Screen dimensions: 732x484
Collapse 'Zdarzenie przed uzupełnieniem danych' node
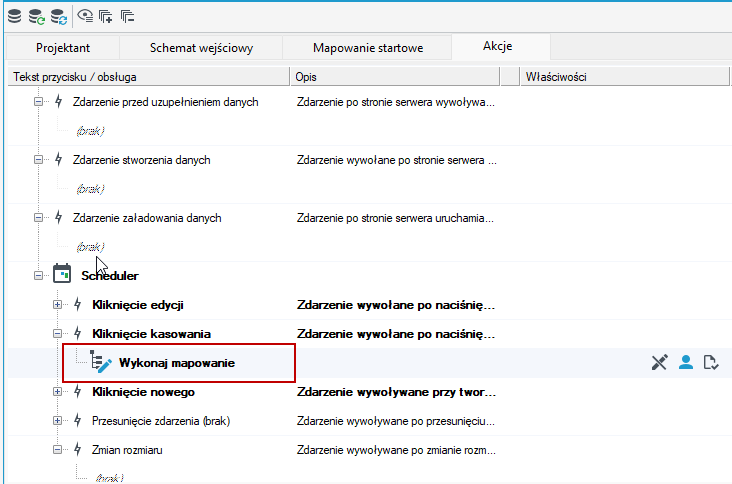(x=38, y=101)
